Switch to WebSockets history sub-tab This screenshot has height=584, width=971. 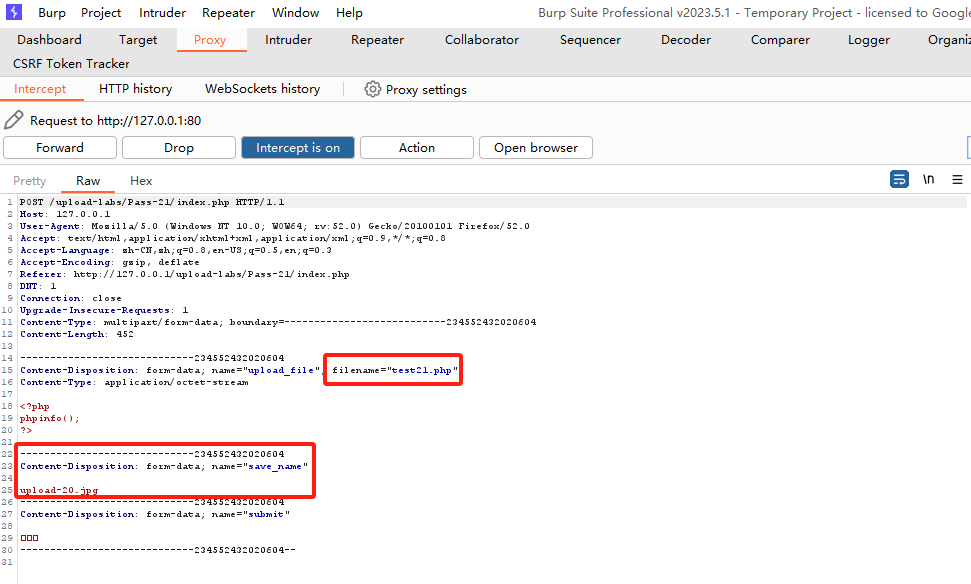263,89
